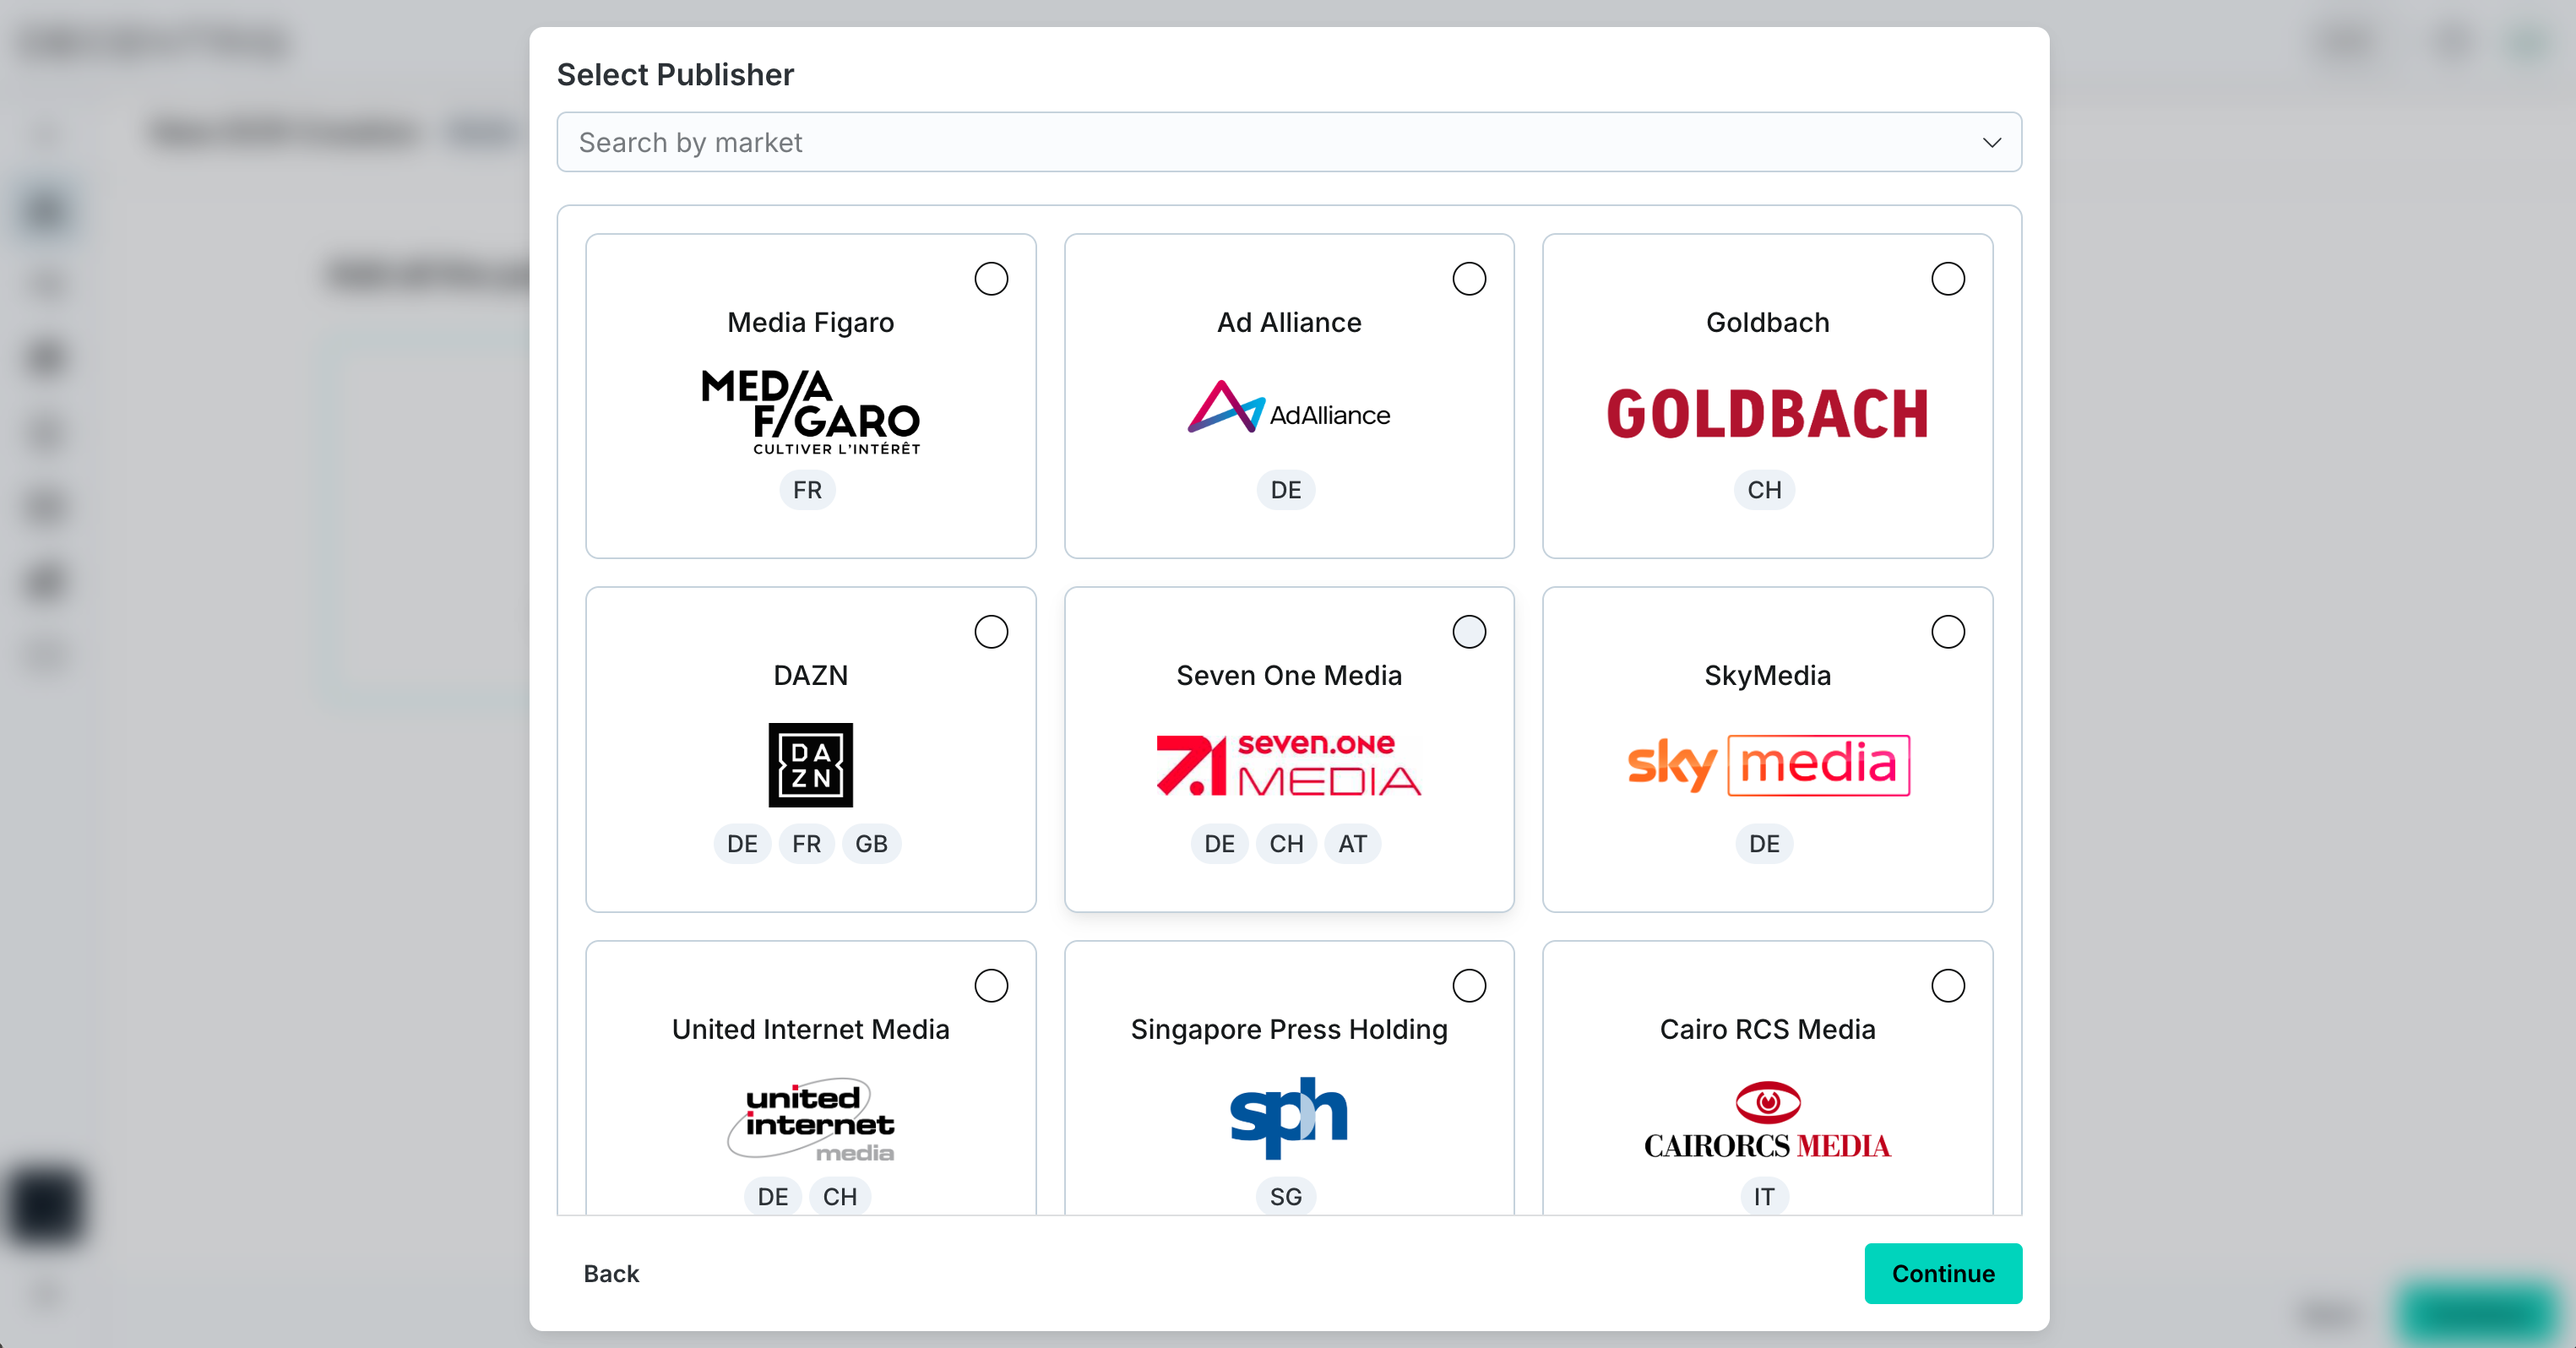The width and height of the screenshot is (2576, 1348).
Task: Click inside the Search by market field
Action: point(1100,142)
